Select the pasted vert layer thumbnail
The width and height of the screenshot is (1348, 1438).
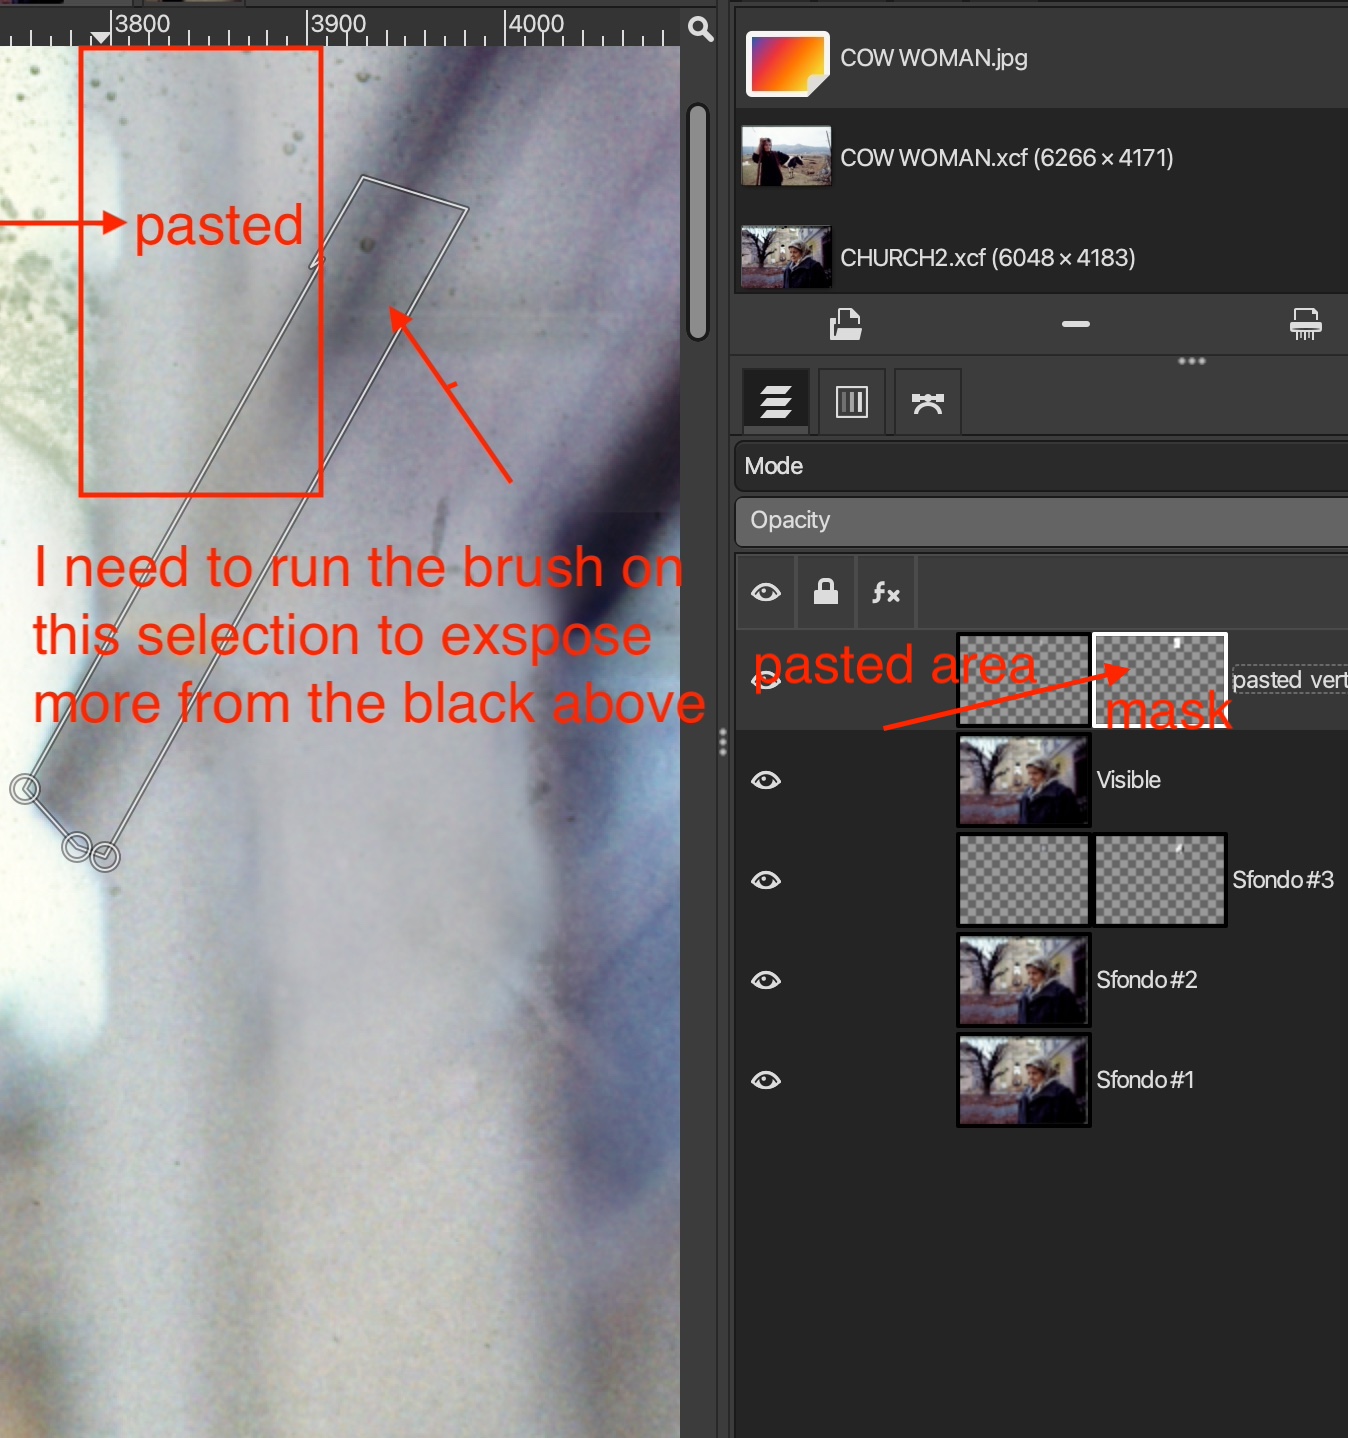click(1023, 680)
